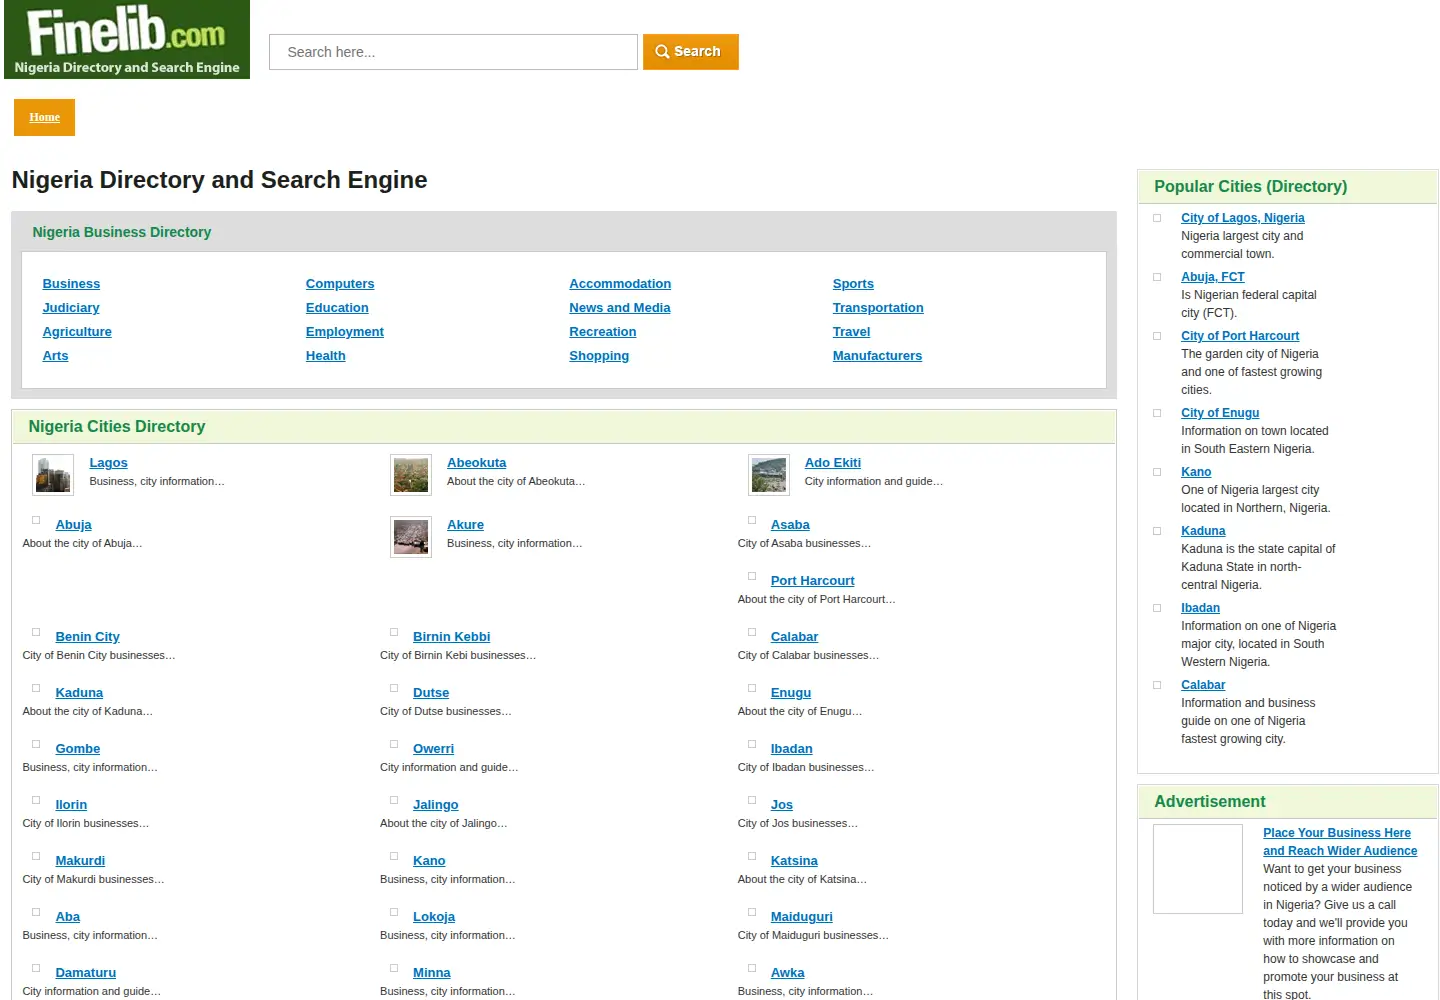Open the Recreation category link

[603, 332]
